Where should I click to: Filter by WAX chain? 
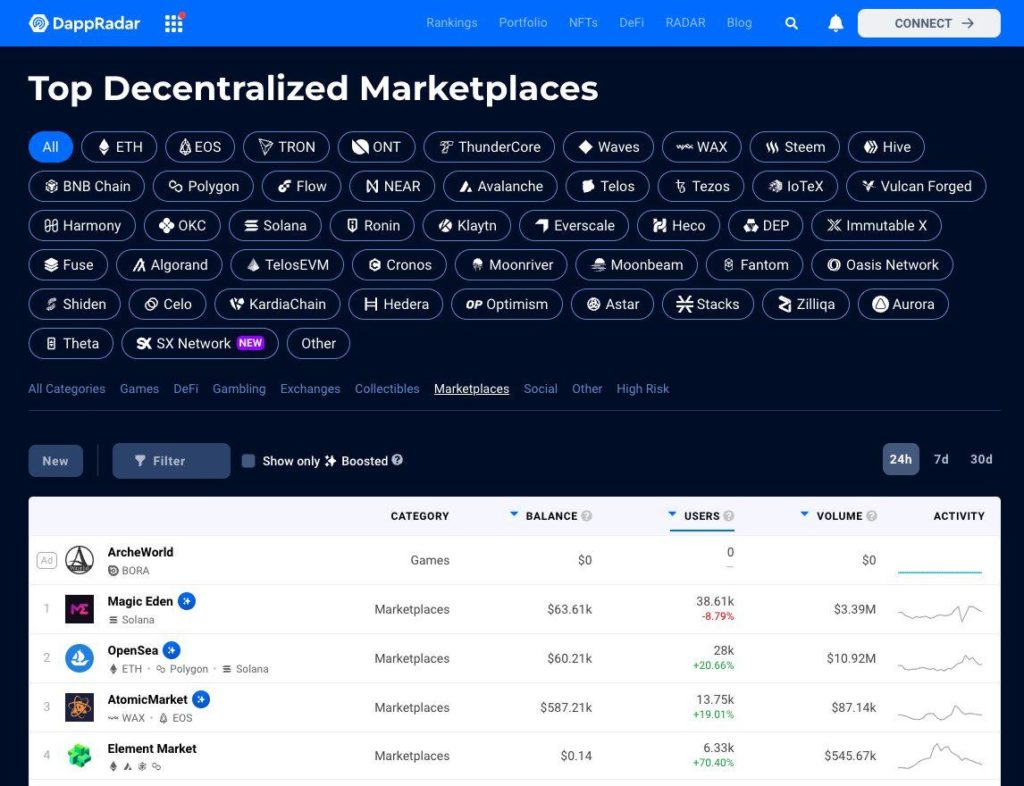pyautogui.click(x=701, y=147)
